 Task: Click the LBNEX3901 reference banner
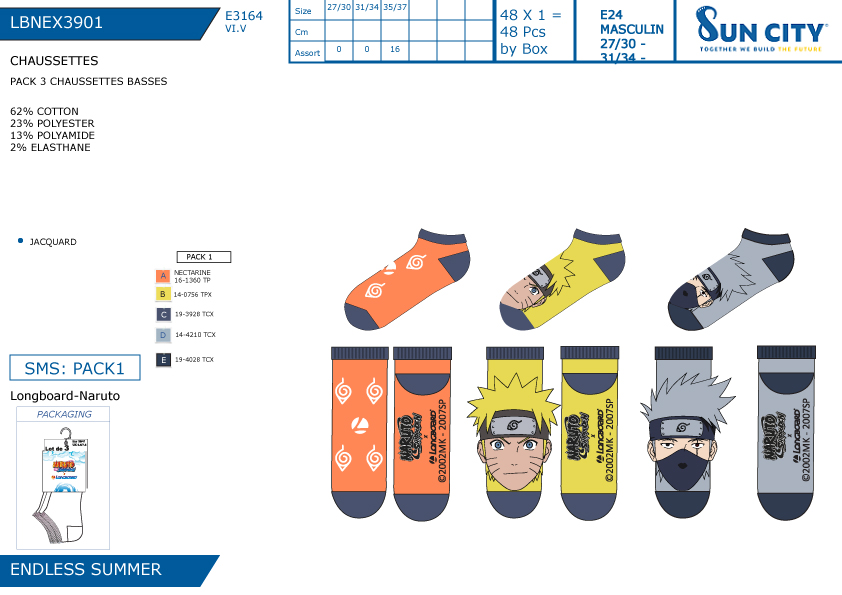[105, 23]
